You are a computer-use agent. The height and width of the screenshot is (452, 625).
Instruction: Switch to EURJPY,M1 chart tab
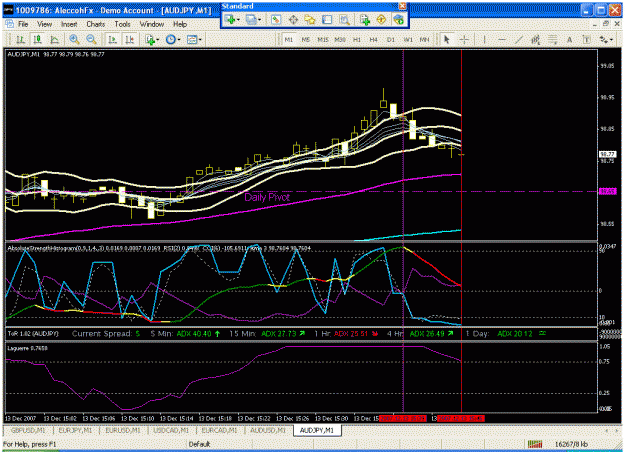pos(75,430)
